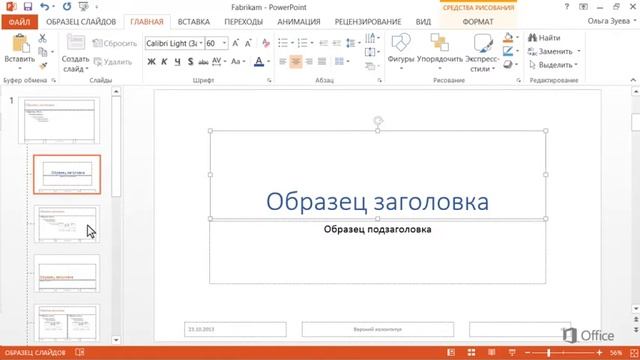Justify the text
Screen dimensions: 640x360
(322, 62)
